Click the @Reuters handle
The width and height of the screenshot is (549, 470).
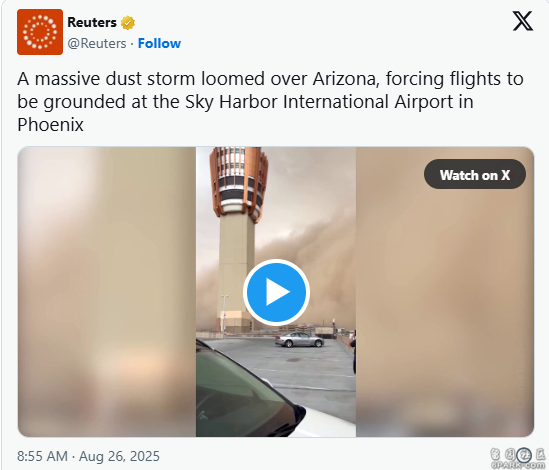[x=97, y=43]
